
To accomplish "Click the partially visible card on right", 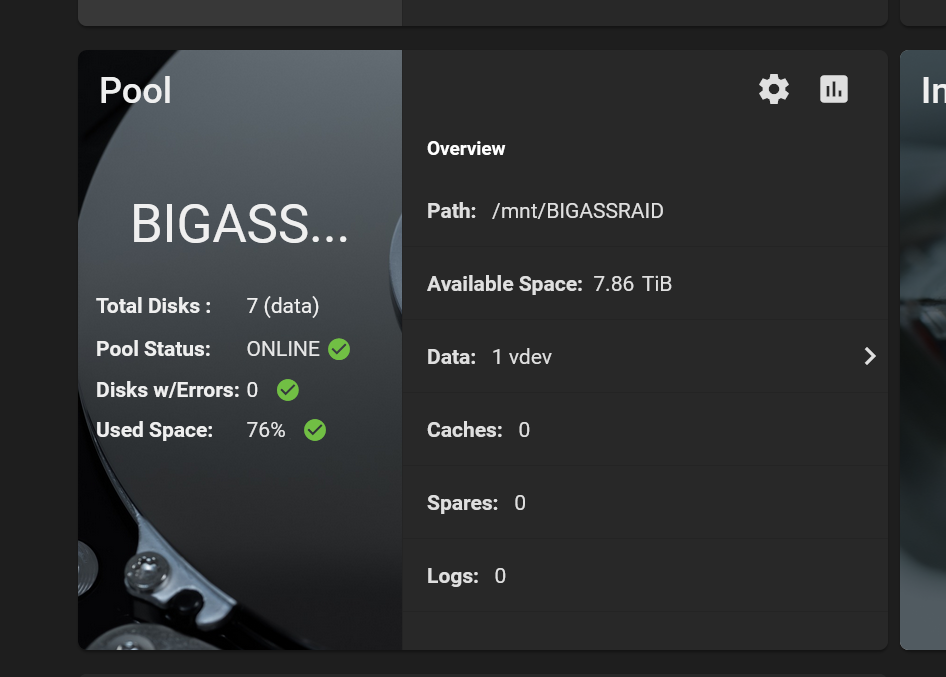I will click(x=923, y=350).
